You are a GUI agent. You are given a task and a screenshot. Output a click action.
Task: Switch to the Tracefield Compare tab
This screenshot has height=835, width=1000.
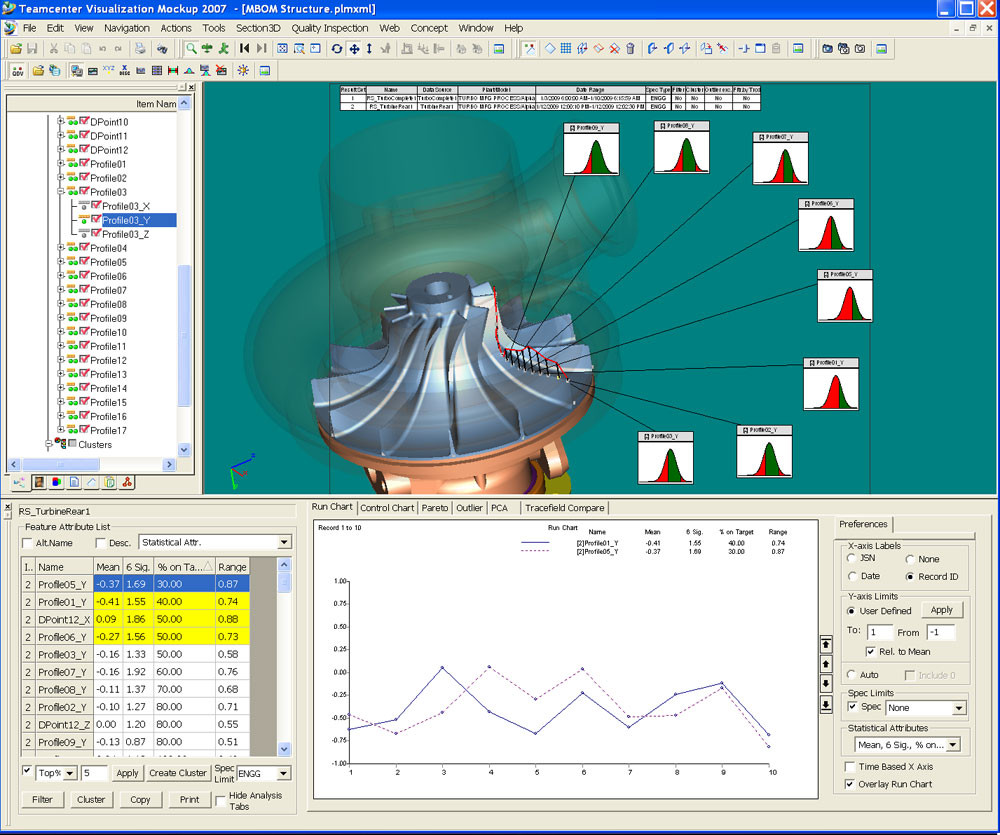click(564, 508)
